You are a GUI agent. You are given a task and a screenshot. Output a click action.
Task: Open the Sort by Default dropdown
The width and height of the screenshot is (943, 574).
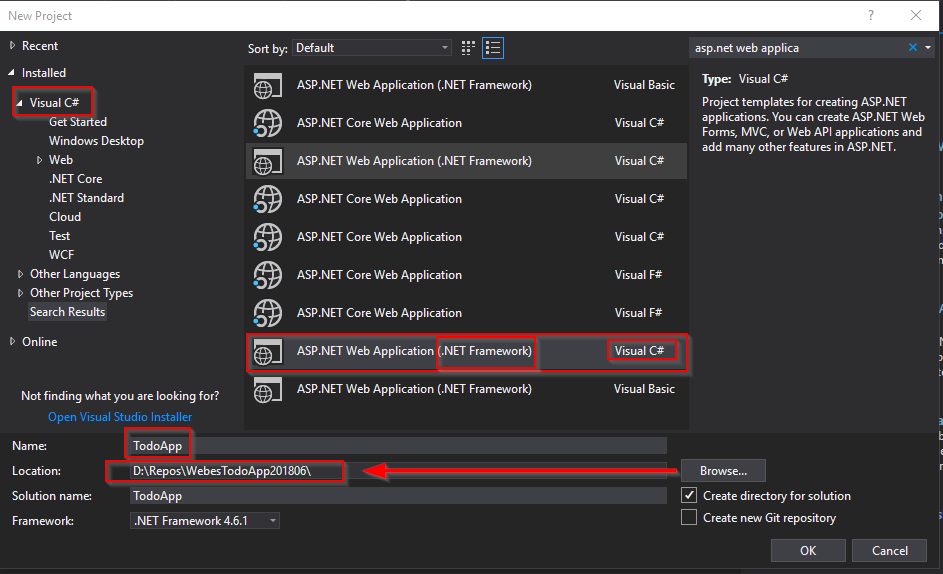[372, 48]
